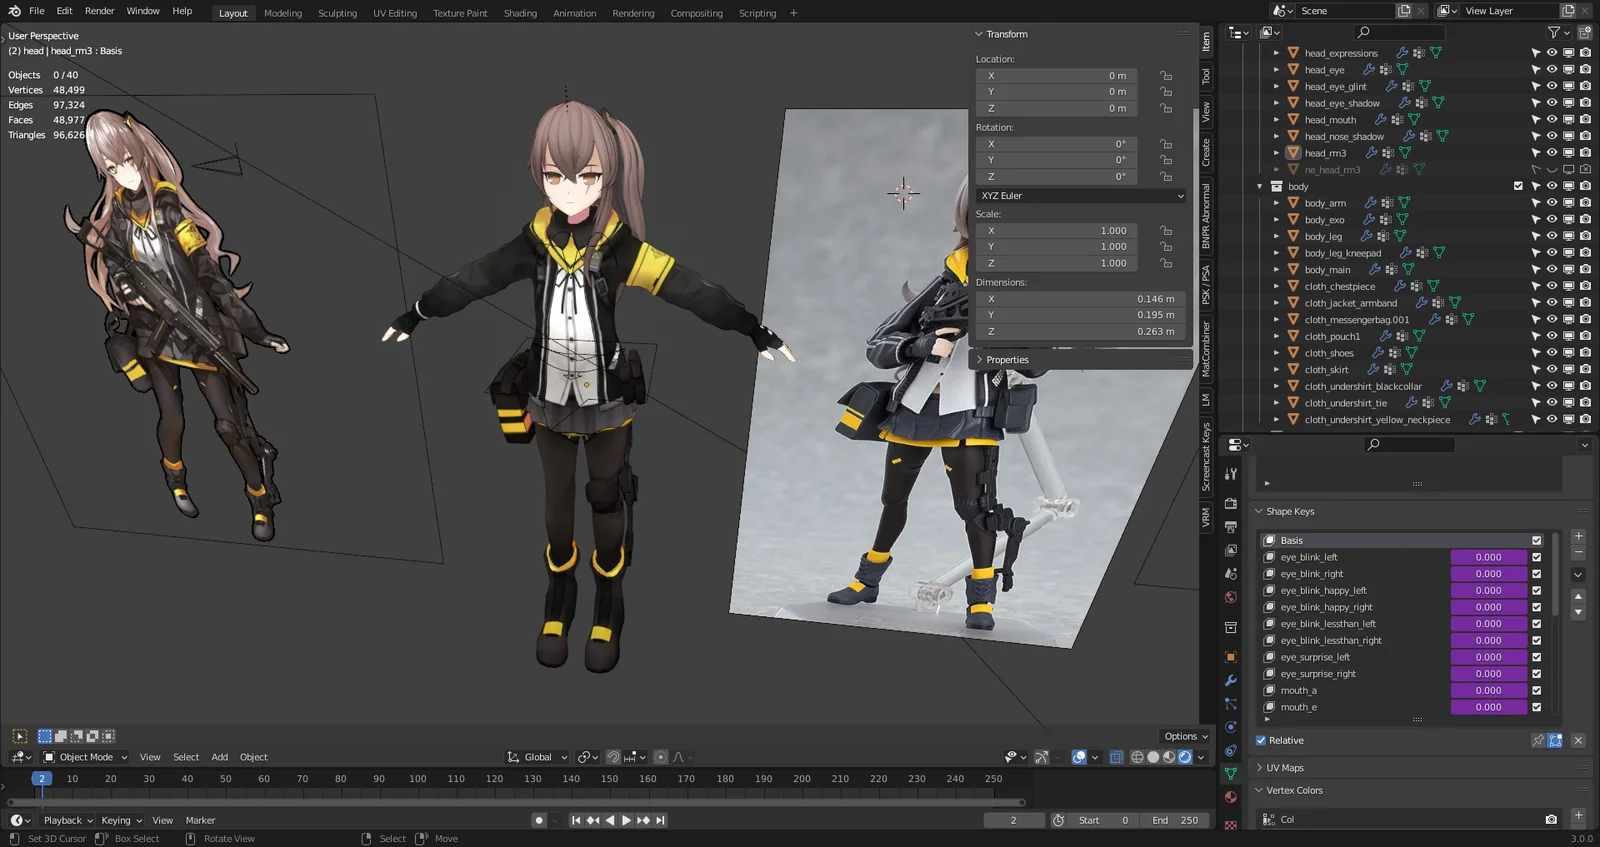Uncheck the Relative checkbox
The height and width of the screenshot is (847, 1600).
click(1261, 741)
